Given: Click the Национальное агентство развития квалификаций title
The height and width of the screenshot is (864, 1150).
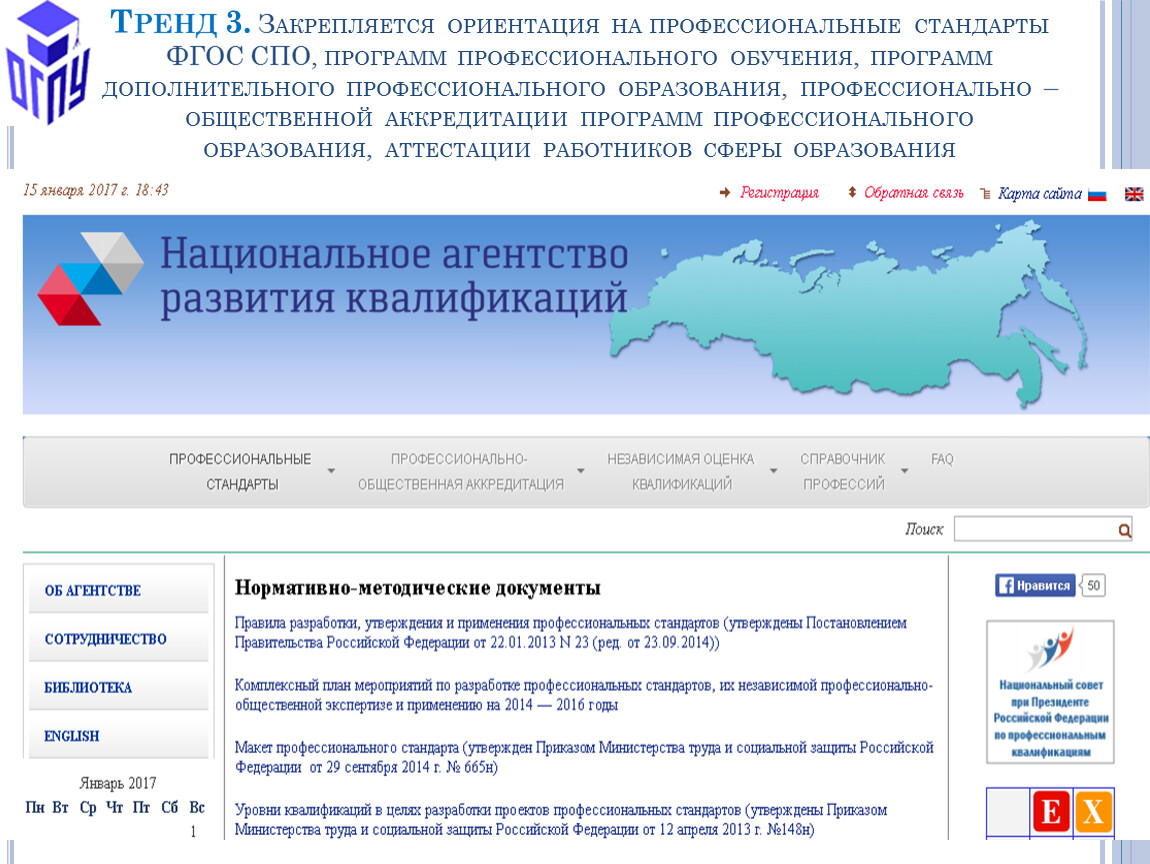Looking at the screenshot, I should [395, 277].
